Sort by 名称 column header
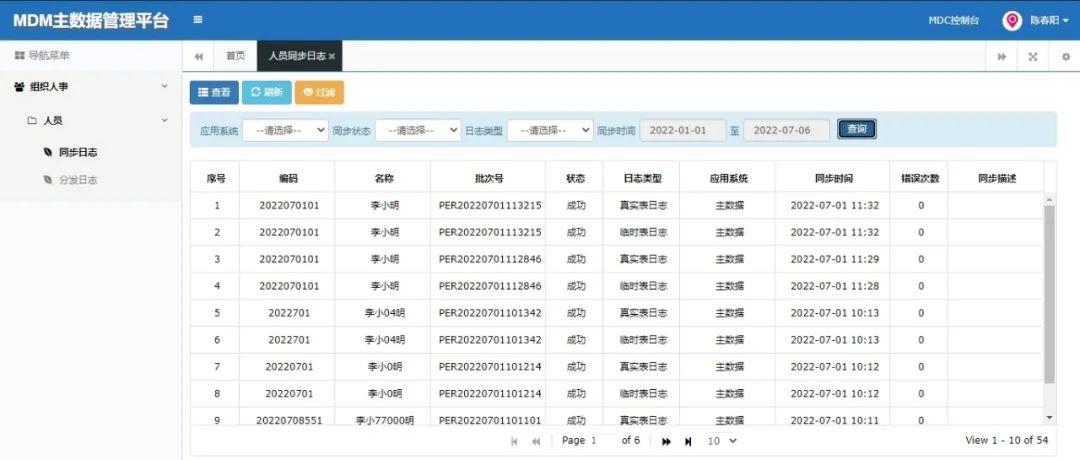Screen dimensions: 1080x460 (384, 178)
